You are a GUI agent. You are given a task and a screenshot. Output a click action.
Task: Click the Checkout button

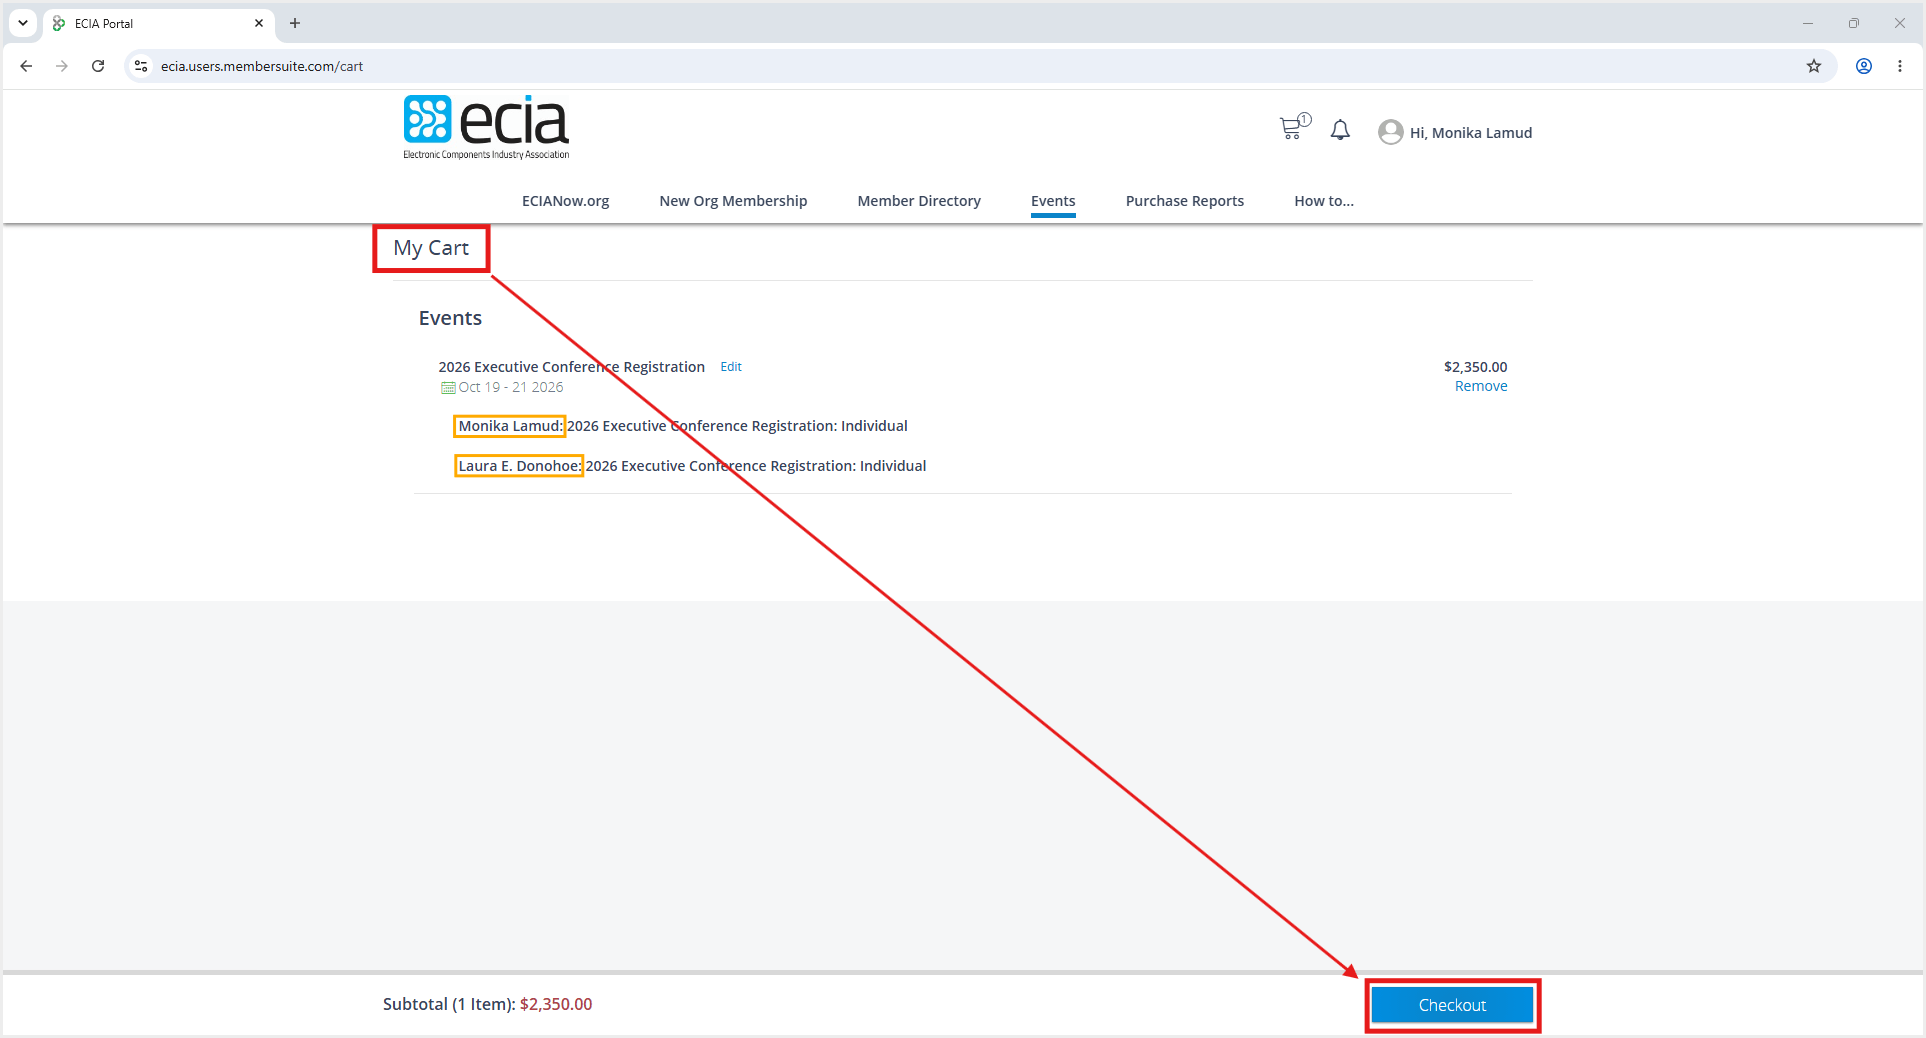1452,1005
